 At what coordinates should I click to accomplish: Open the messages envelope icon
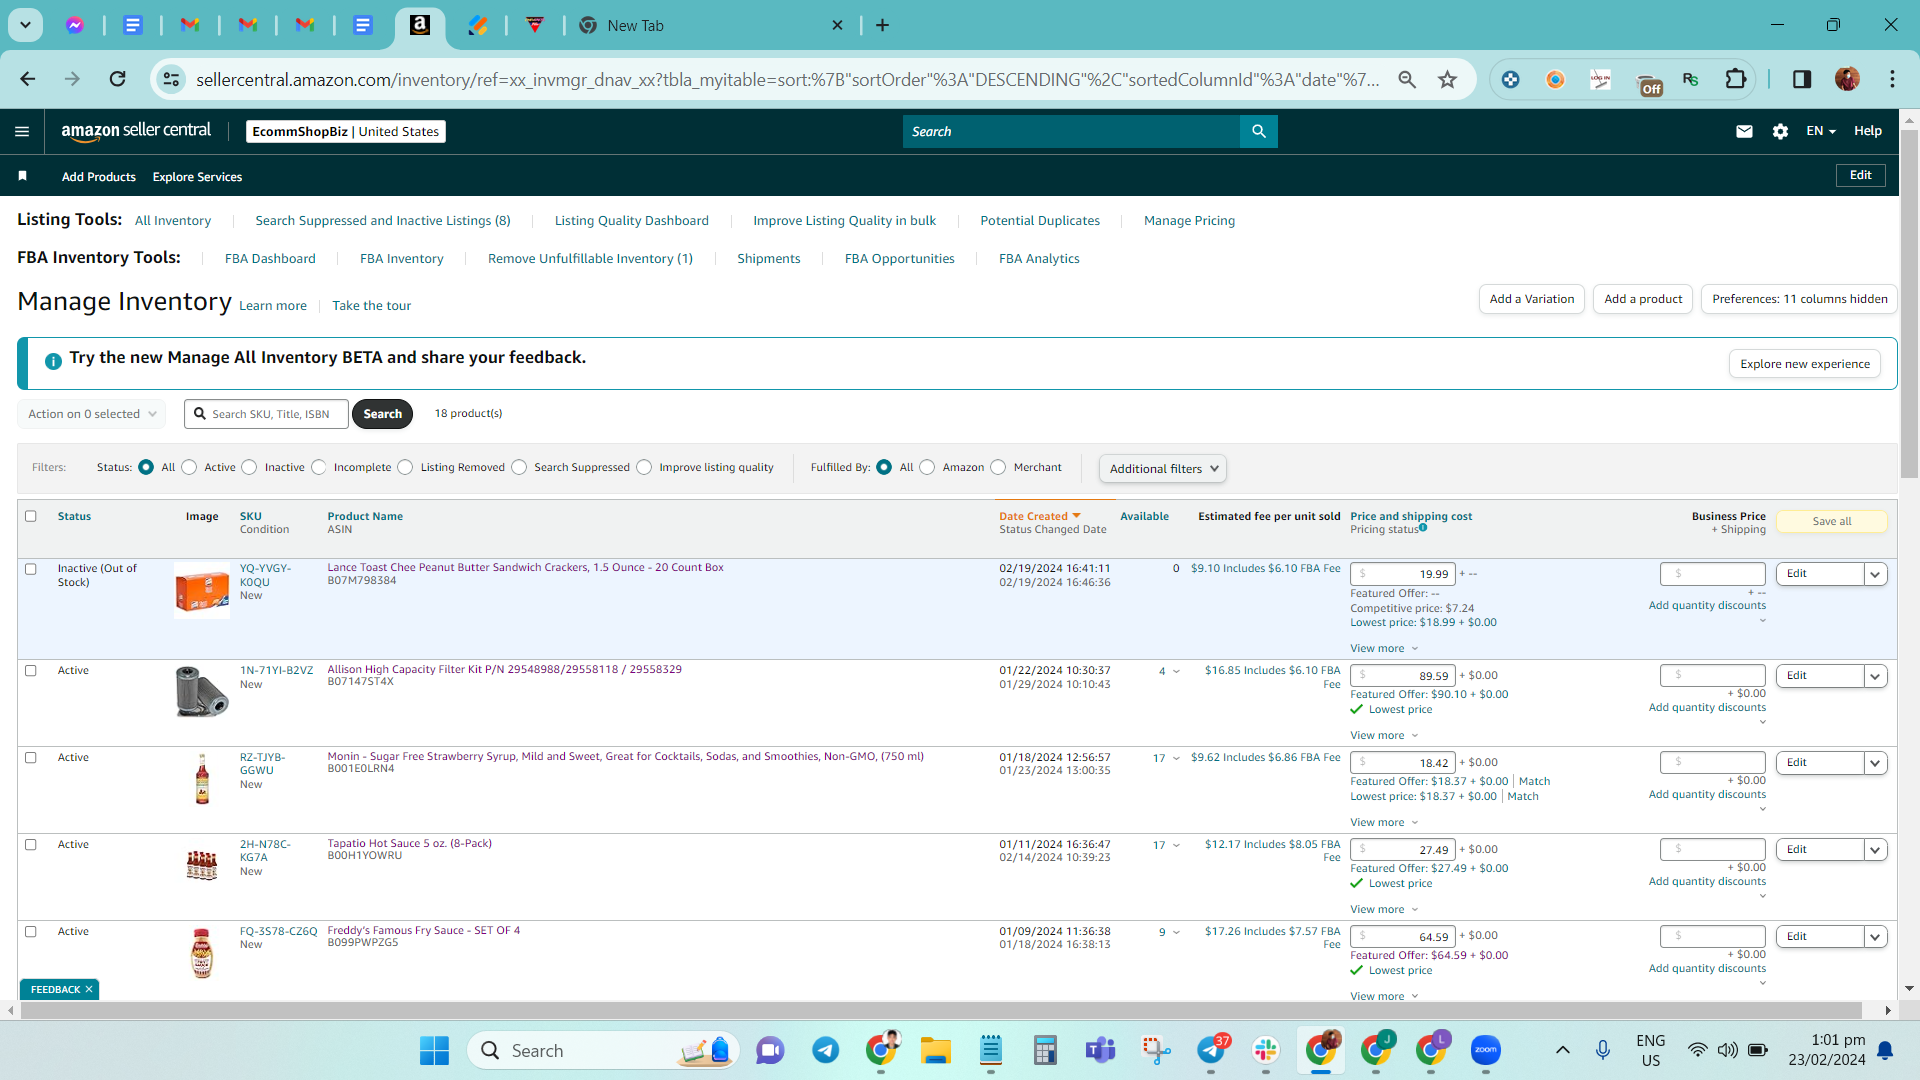(x=1744, y=131)
